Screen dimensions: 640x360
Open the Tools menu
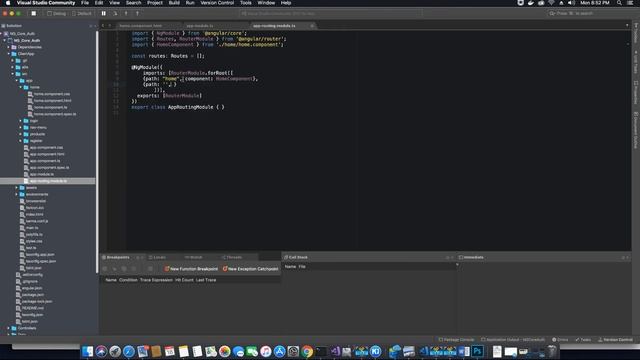(246, 3)
